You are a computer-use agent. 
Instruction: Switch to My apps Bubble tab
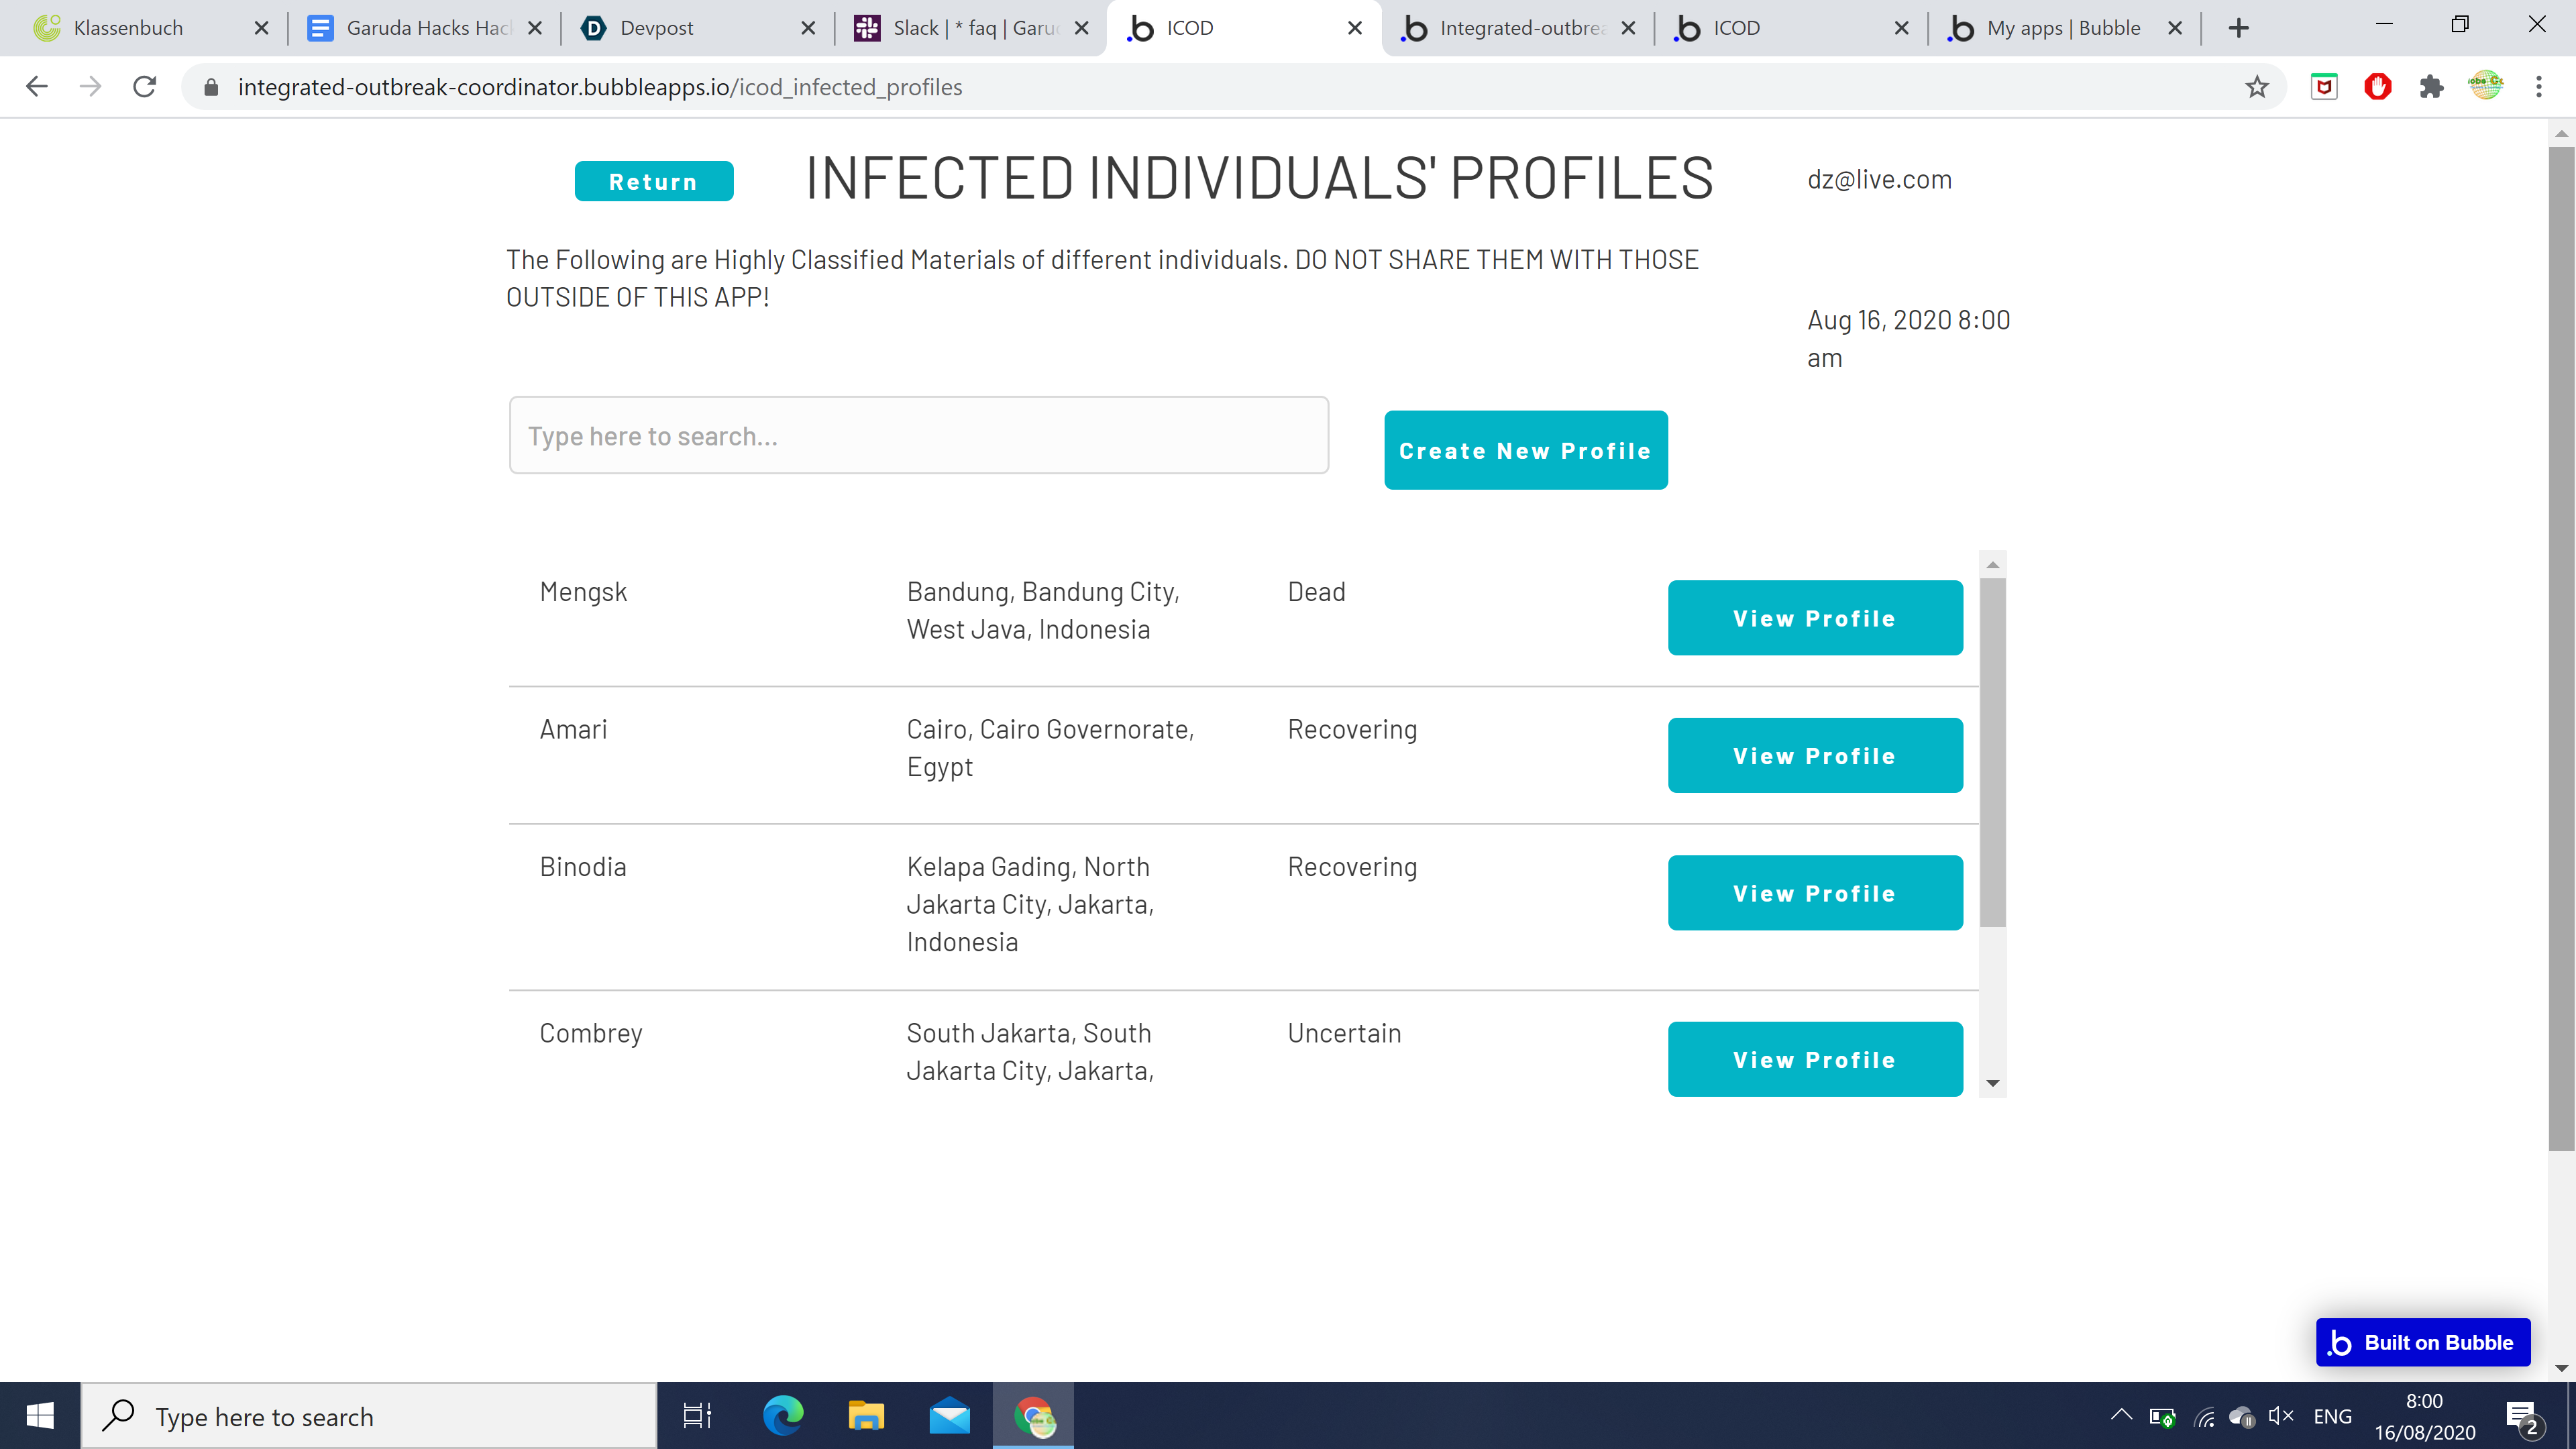tap(2062, 28)
